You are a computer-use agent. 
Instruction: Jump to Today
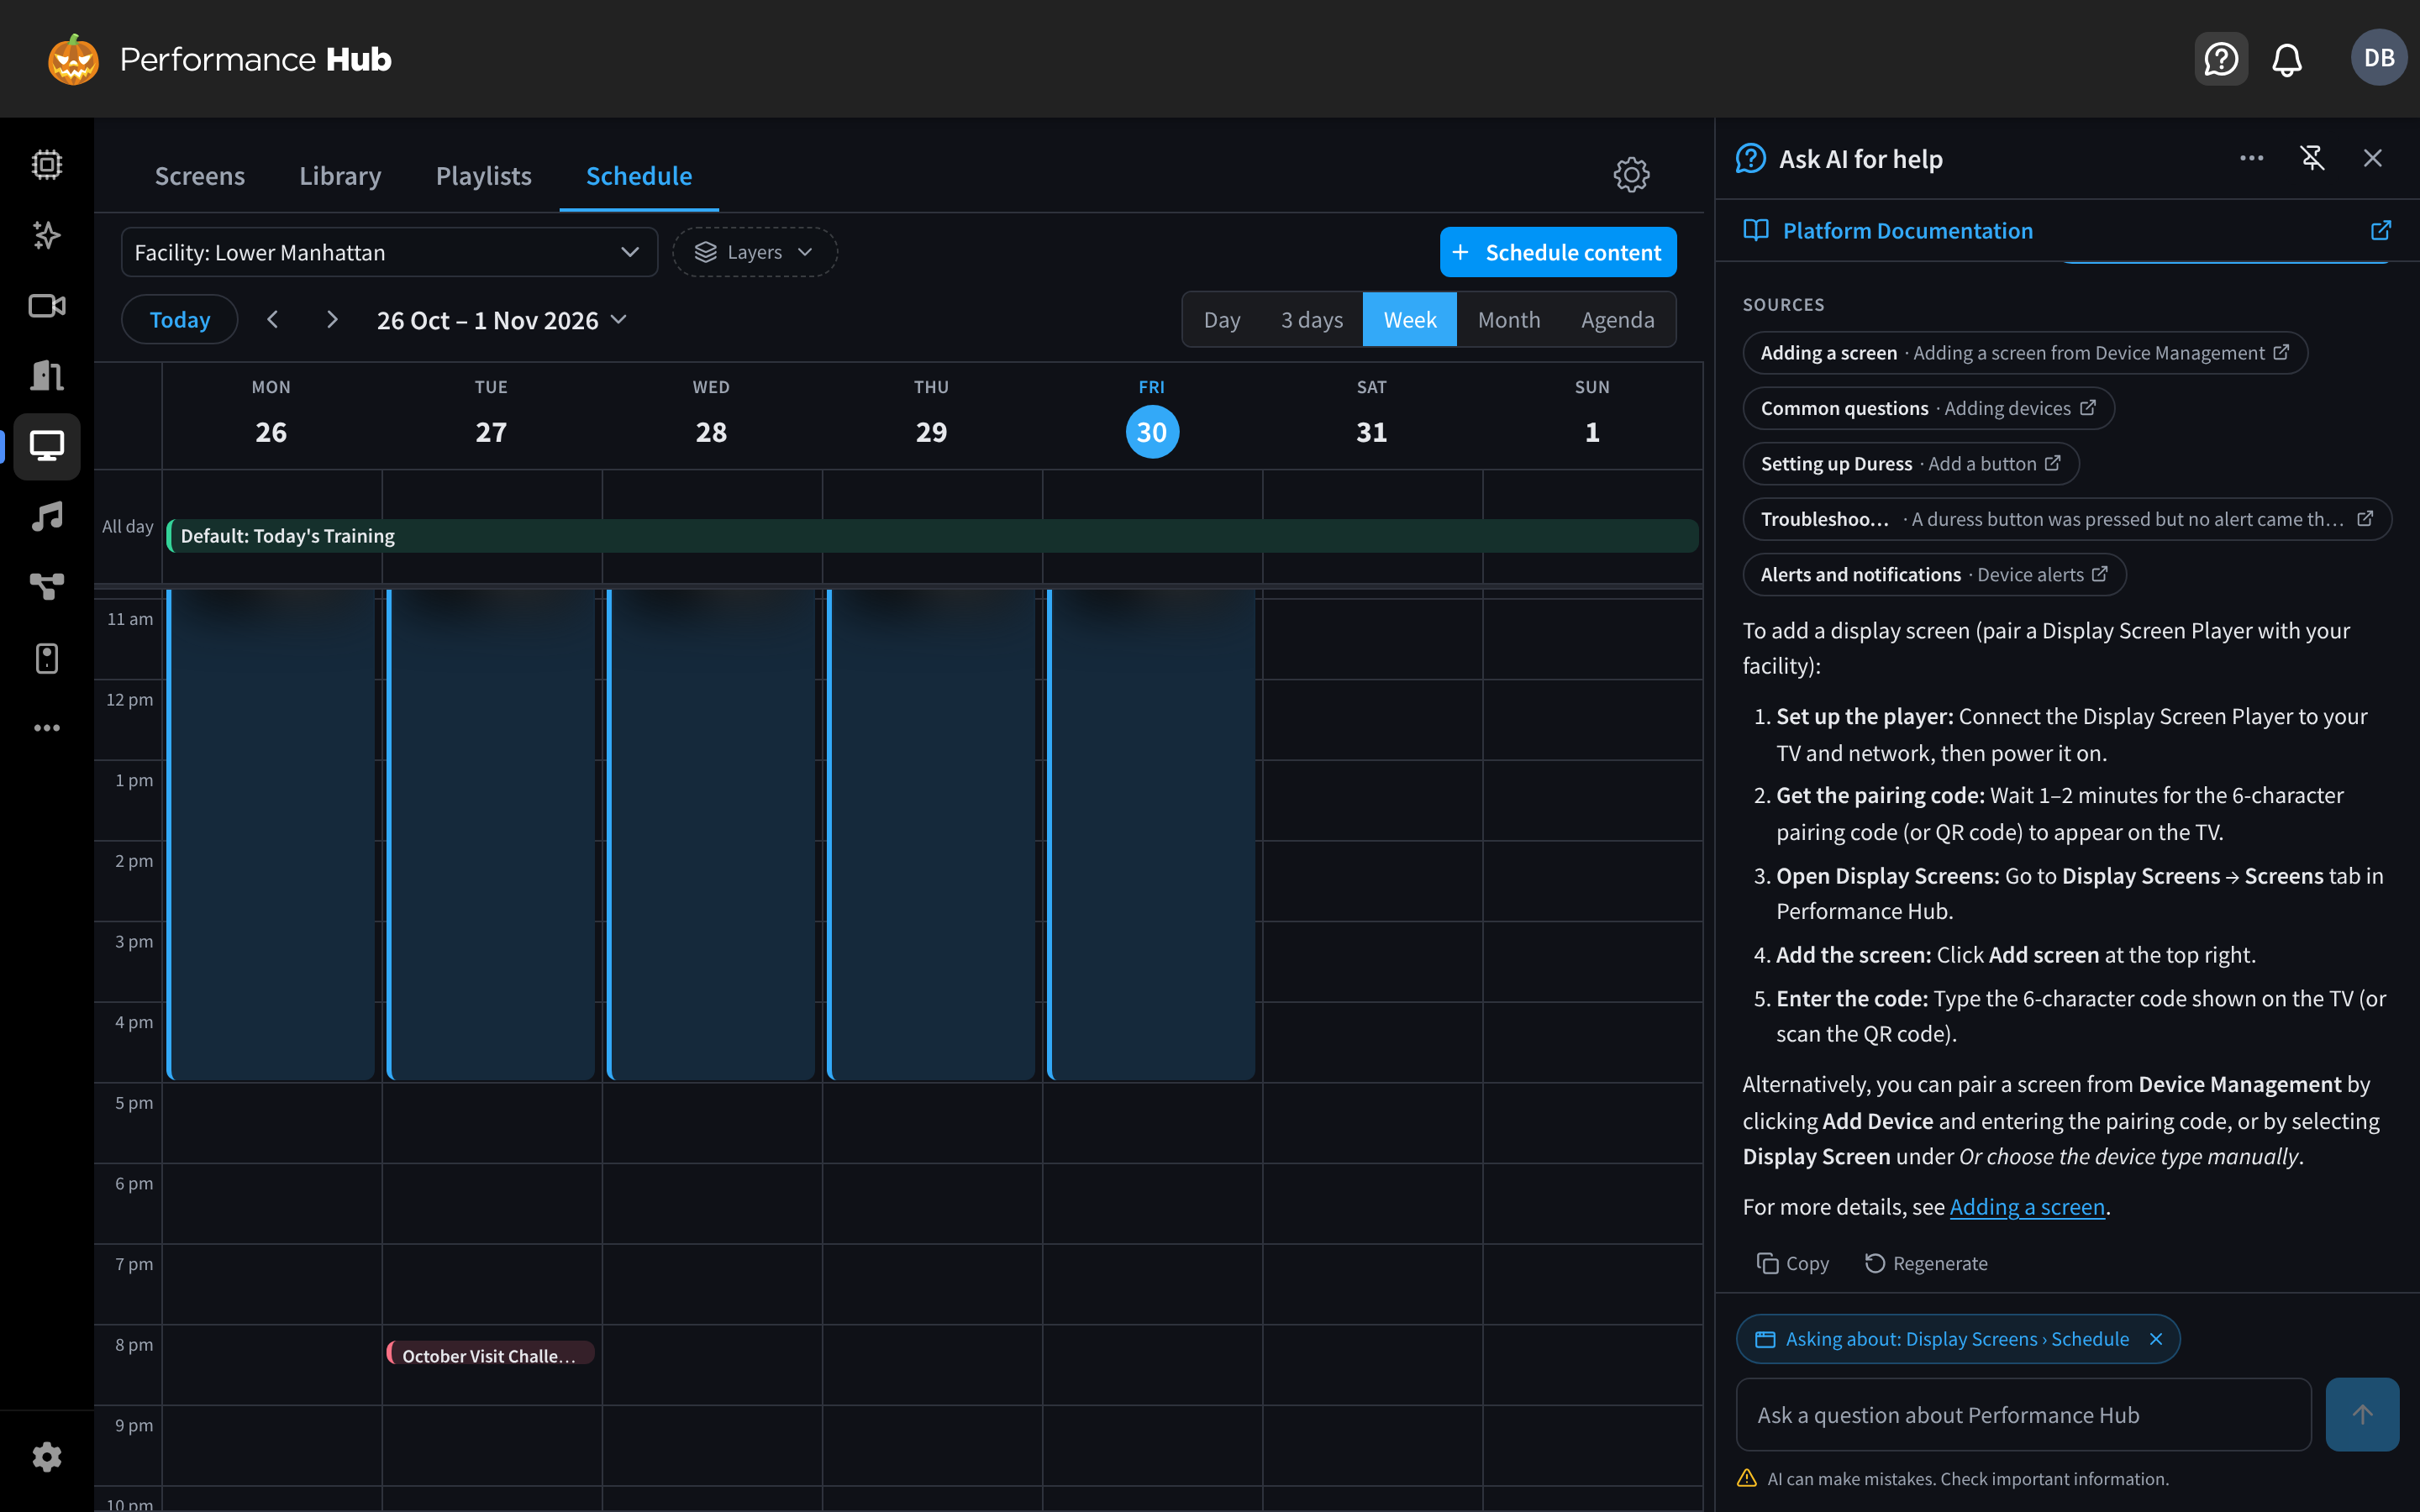click(x=180, y=320)
